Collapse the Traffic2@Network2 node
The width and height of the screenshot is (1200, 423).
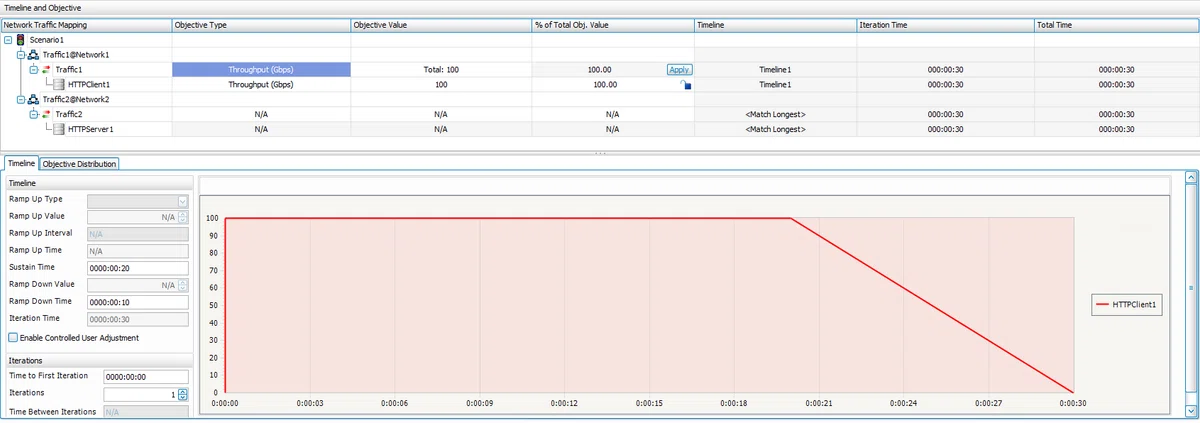20,99
